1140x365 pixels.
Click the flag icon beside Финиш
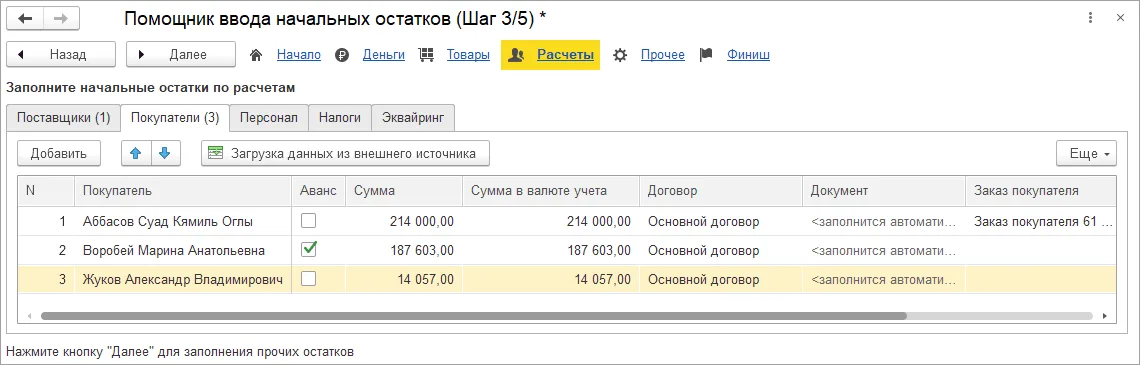(706, 55)
